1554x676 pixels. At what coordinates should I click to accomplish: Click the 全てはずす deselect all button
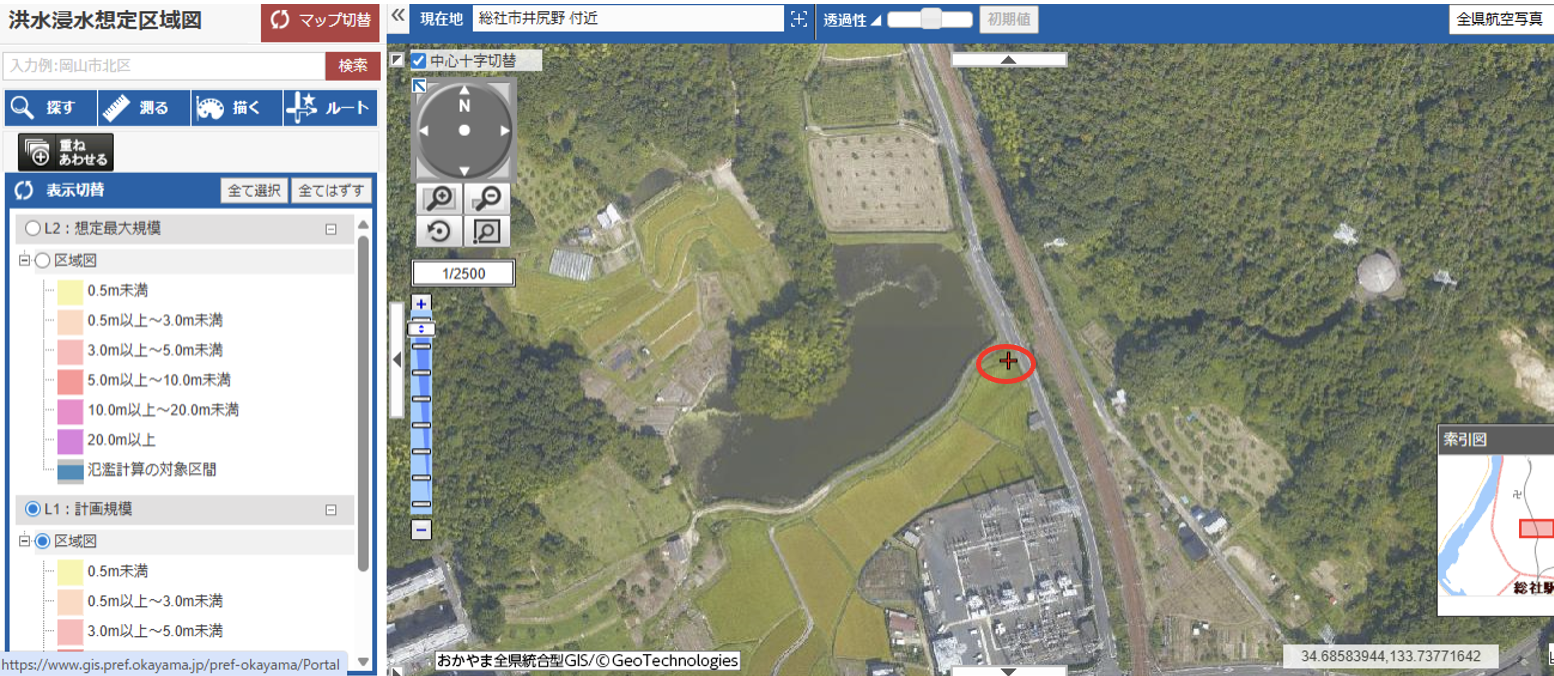click(332, 190)
